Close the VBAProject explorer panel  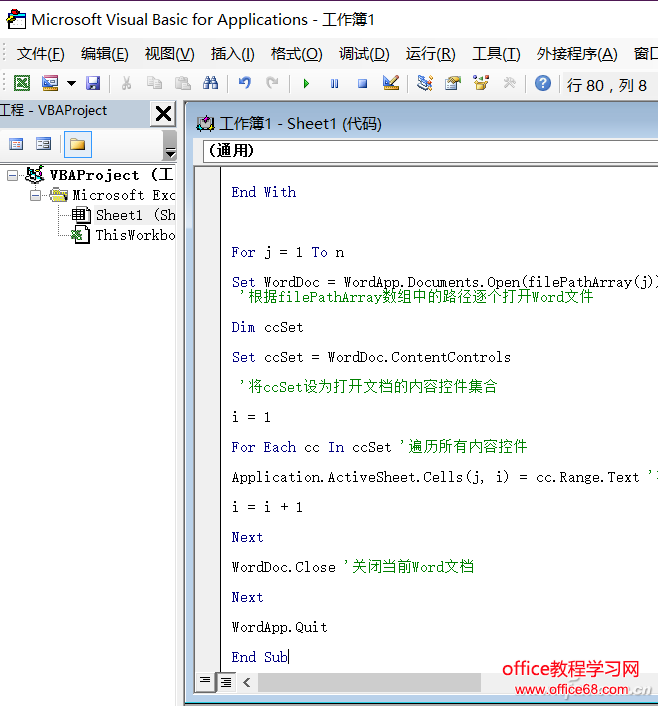pos(163,113)
